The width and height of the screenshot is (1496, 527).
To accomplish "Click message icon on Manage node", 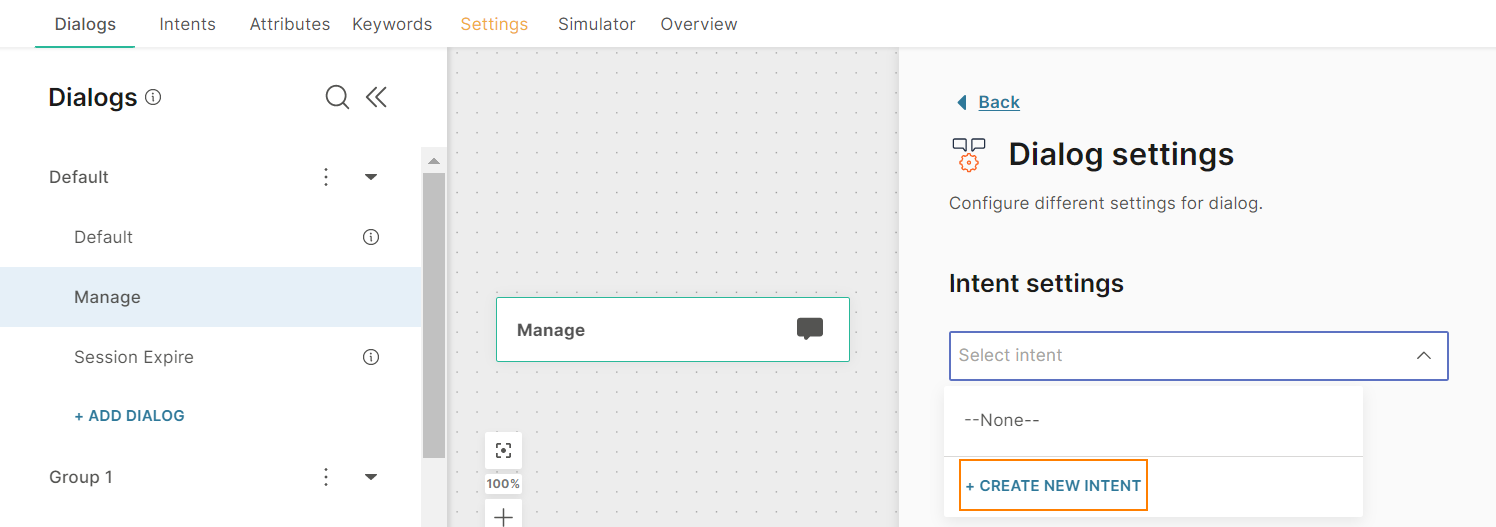I will click(809, 329).
